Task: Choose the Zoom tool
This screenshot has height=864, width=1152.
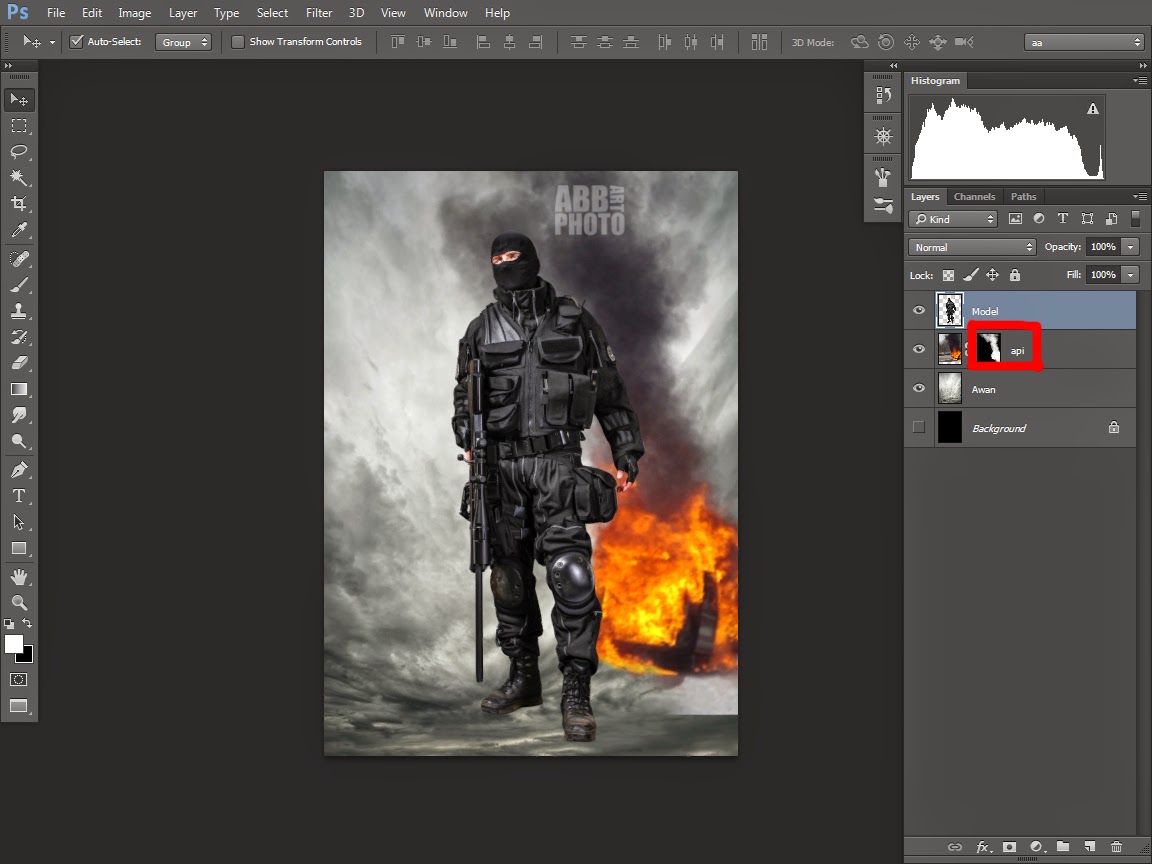Action: [x=18, y=602]
